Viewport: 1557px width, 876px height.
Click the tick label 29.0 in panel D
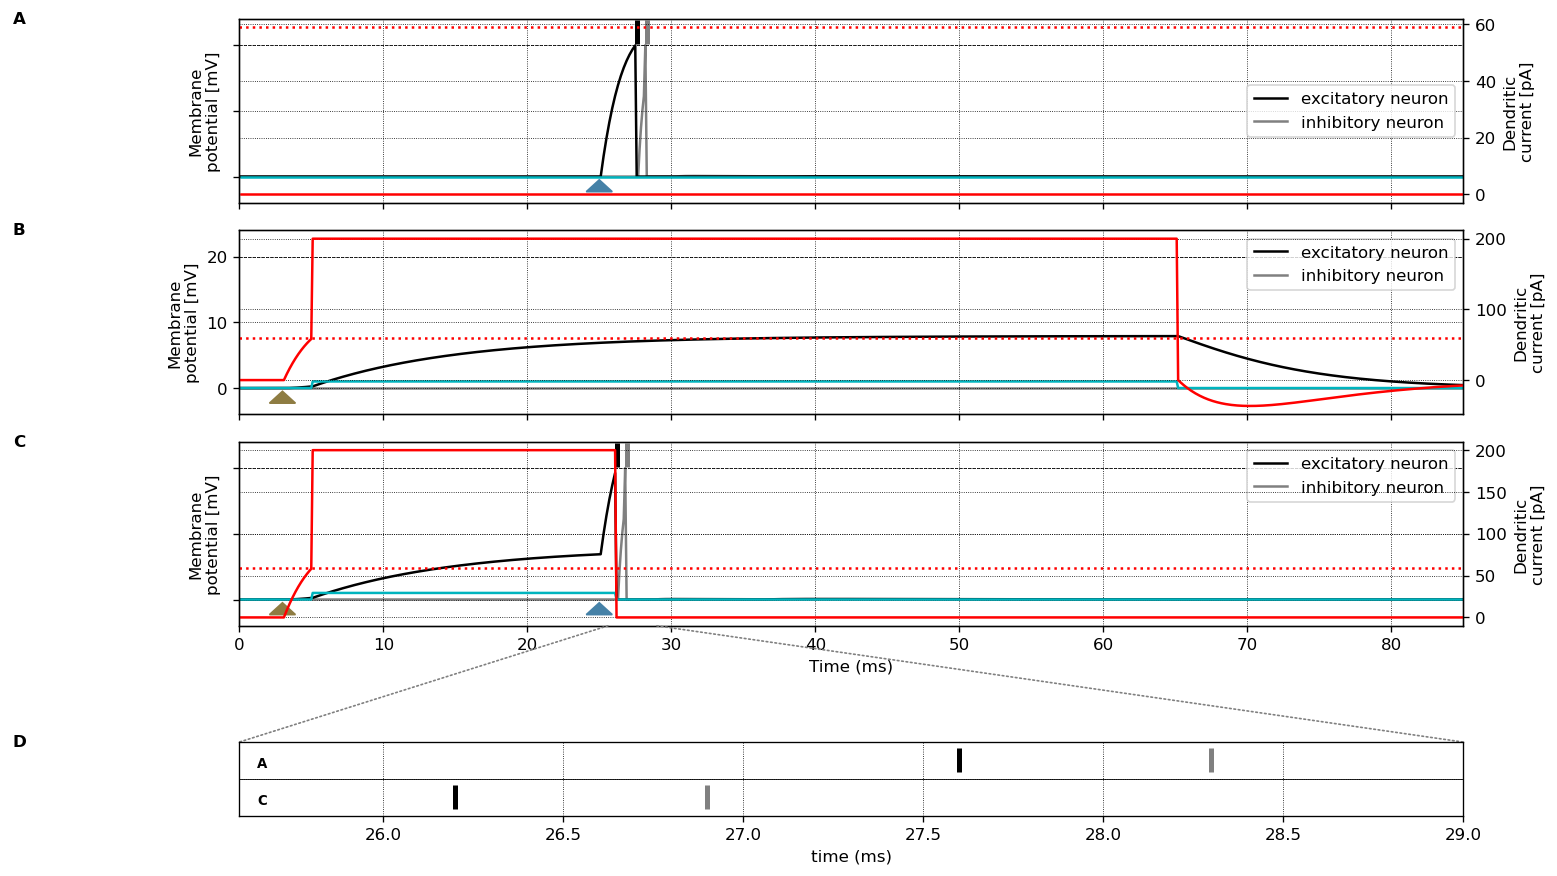click(x=1463, y=835)
